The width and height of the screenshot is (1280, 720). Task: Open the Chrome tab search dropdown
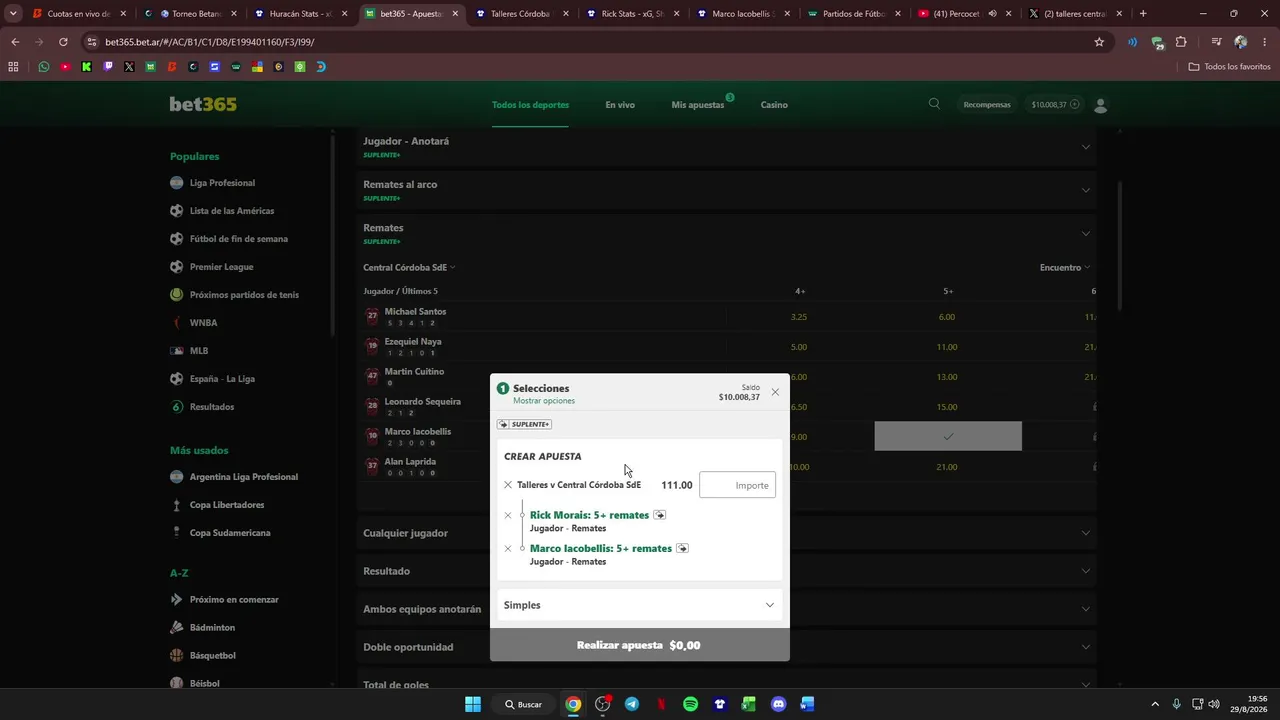click(13, 14)
